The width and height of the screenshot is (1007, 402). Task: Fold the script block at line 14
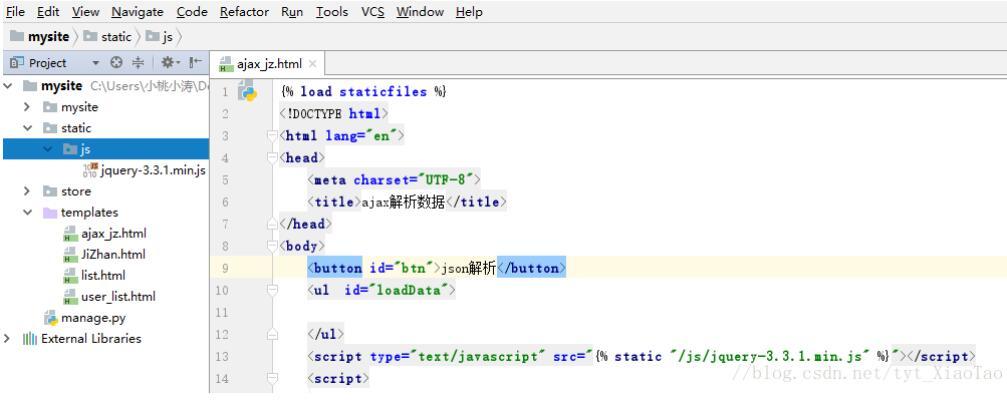pos(272,379)
